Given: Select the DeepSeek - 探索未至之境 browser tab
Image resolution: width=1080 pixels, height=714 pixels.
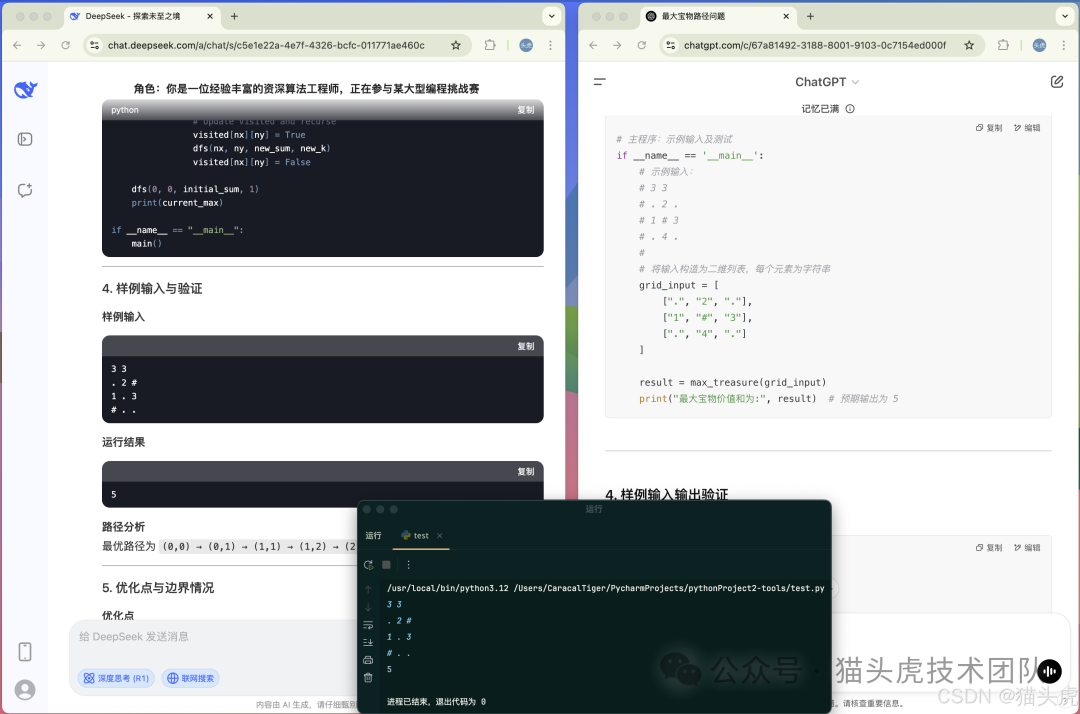Looking at the screenshot, I should pos(141,16).
